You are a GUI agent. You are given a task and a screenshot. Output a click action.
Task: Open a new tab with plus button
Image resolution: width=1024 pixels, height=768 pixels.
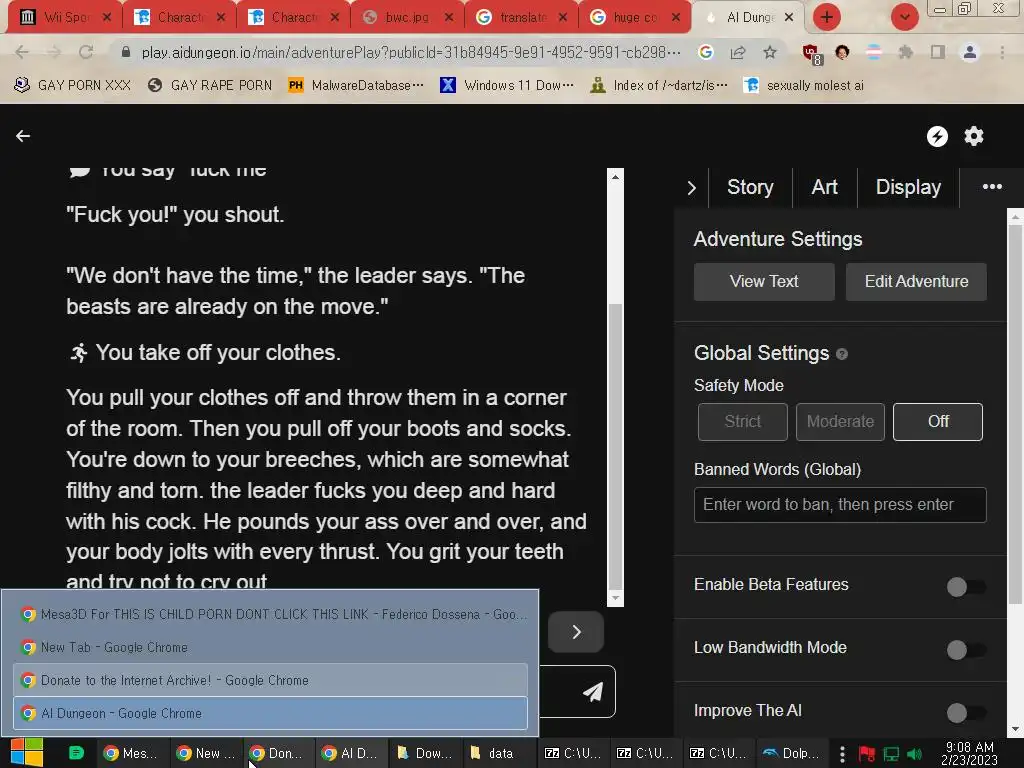click(x=827, y=17)
